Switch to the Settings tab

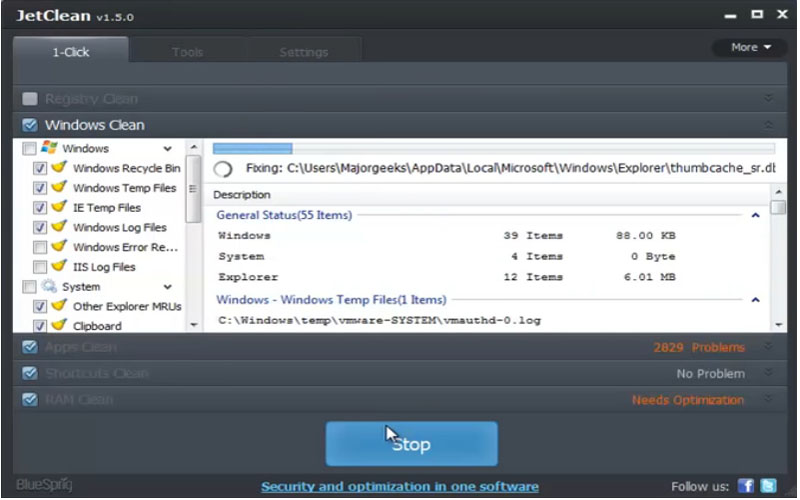pos(304,52)
